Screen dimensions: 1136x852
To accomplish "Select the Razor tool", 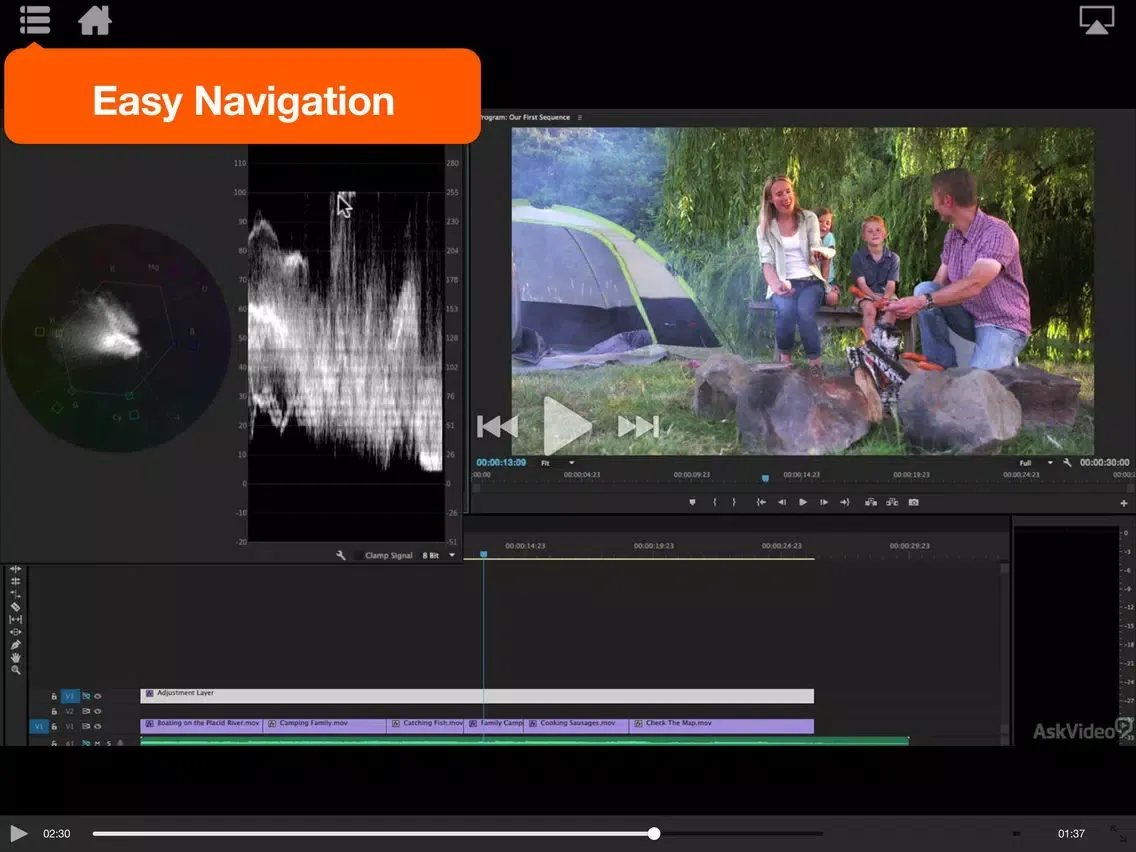I will (x=15, y=607).
